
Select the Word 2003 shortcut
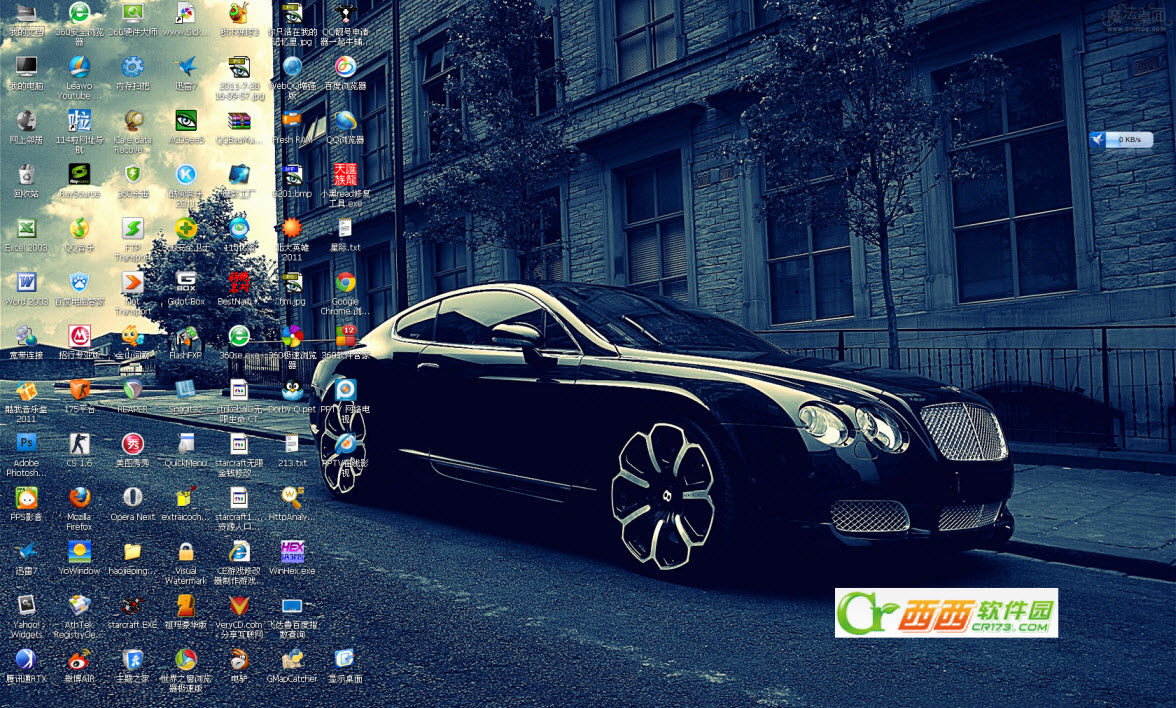(26, 282)
